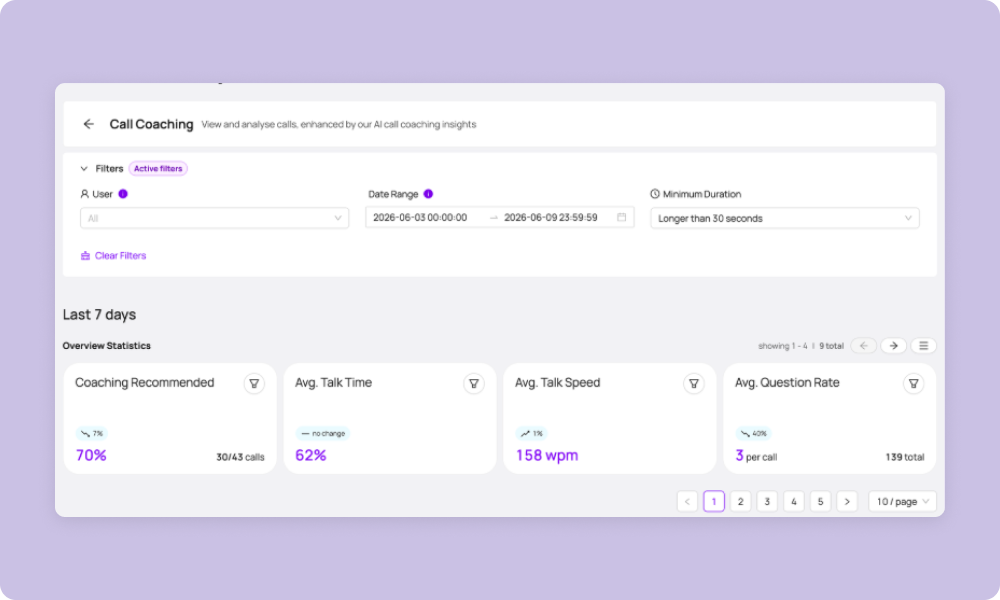Image resolution: width=1000 pixels, height=600 pixels.
Task: Open the 10 / page size dropdown
Action: [x=902, y=502]
